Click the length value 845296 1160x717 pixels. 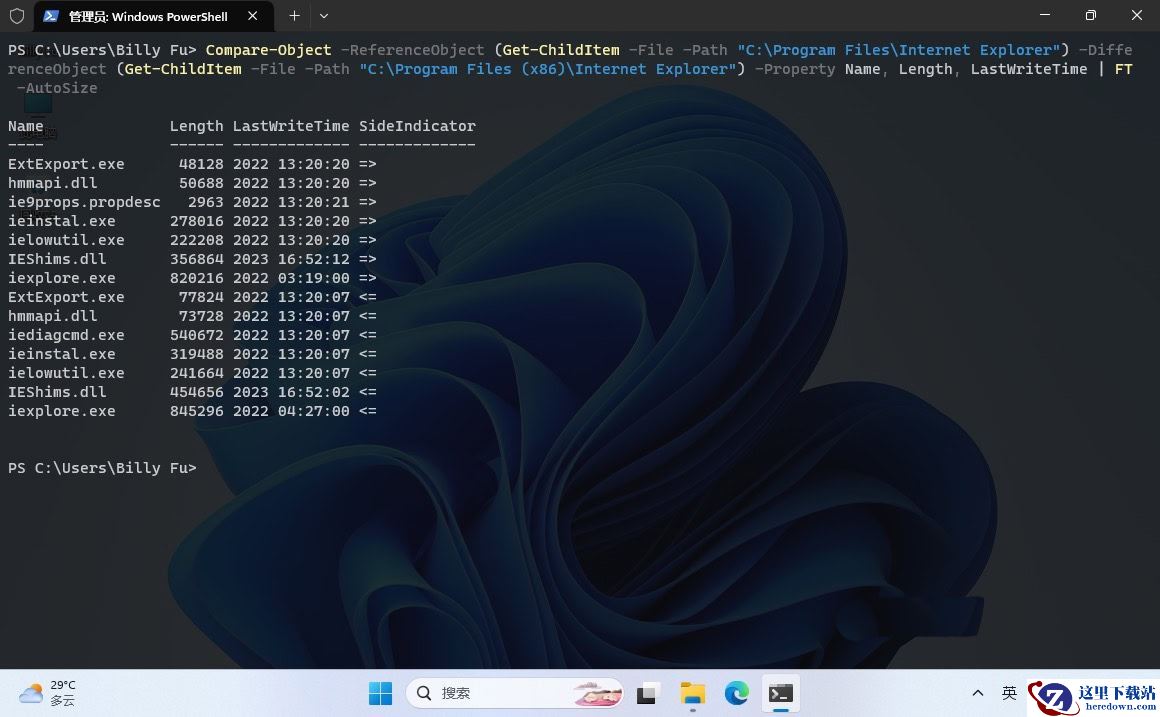pyautogui.click(x=196, y=411)
